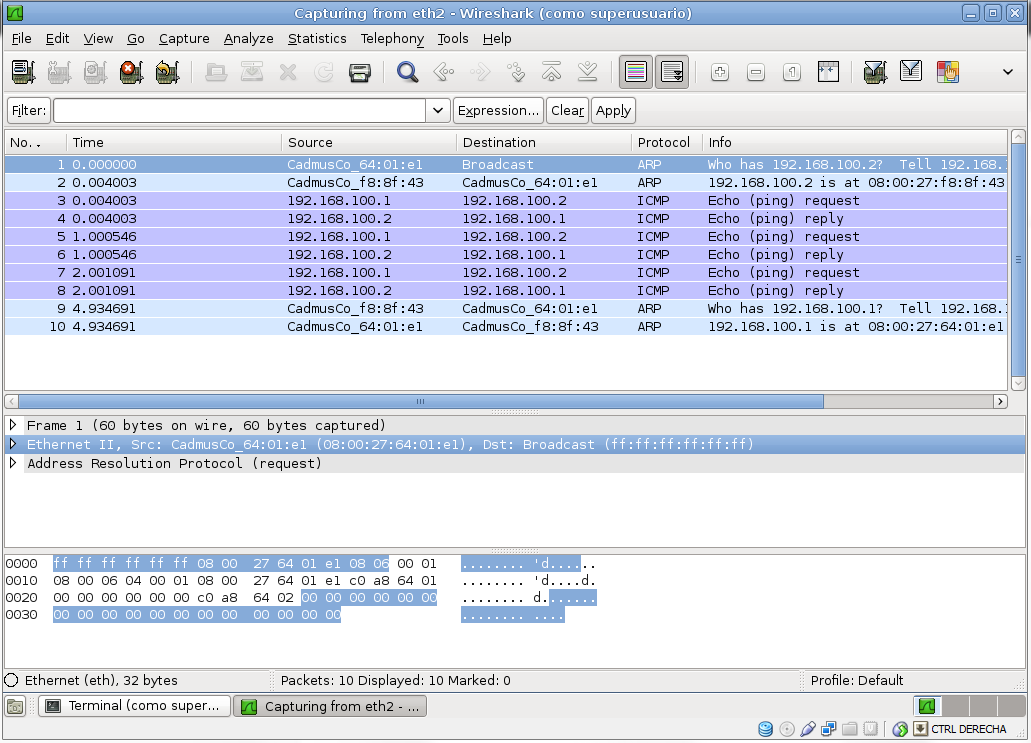Open the coloring rules editor

point(948,71)
